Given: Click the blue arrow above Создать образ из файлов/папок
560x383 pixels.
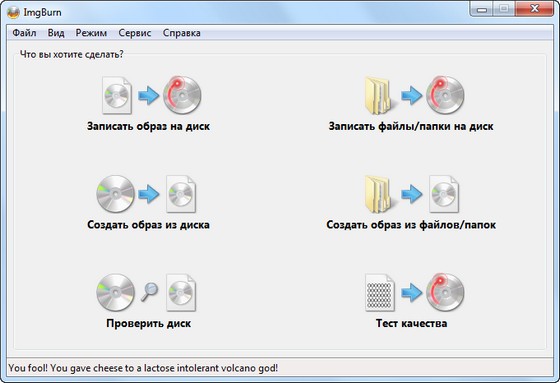Looking at the screenshot, I should (411, 194).
